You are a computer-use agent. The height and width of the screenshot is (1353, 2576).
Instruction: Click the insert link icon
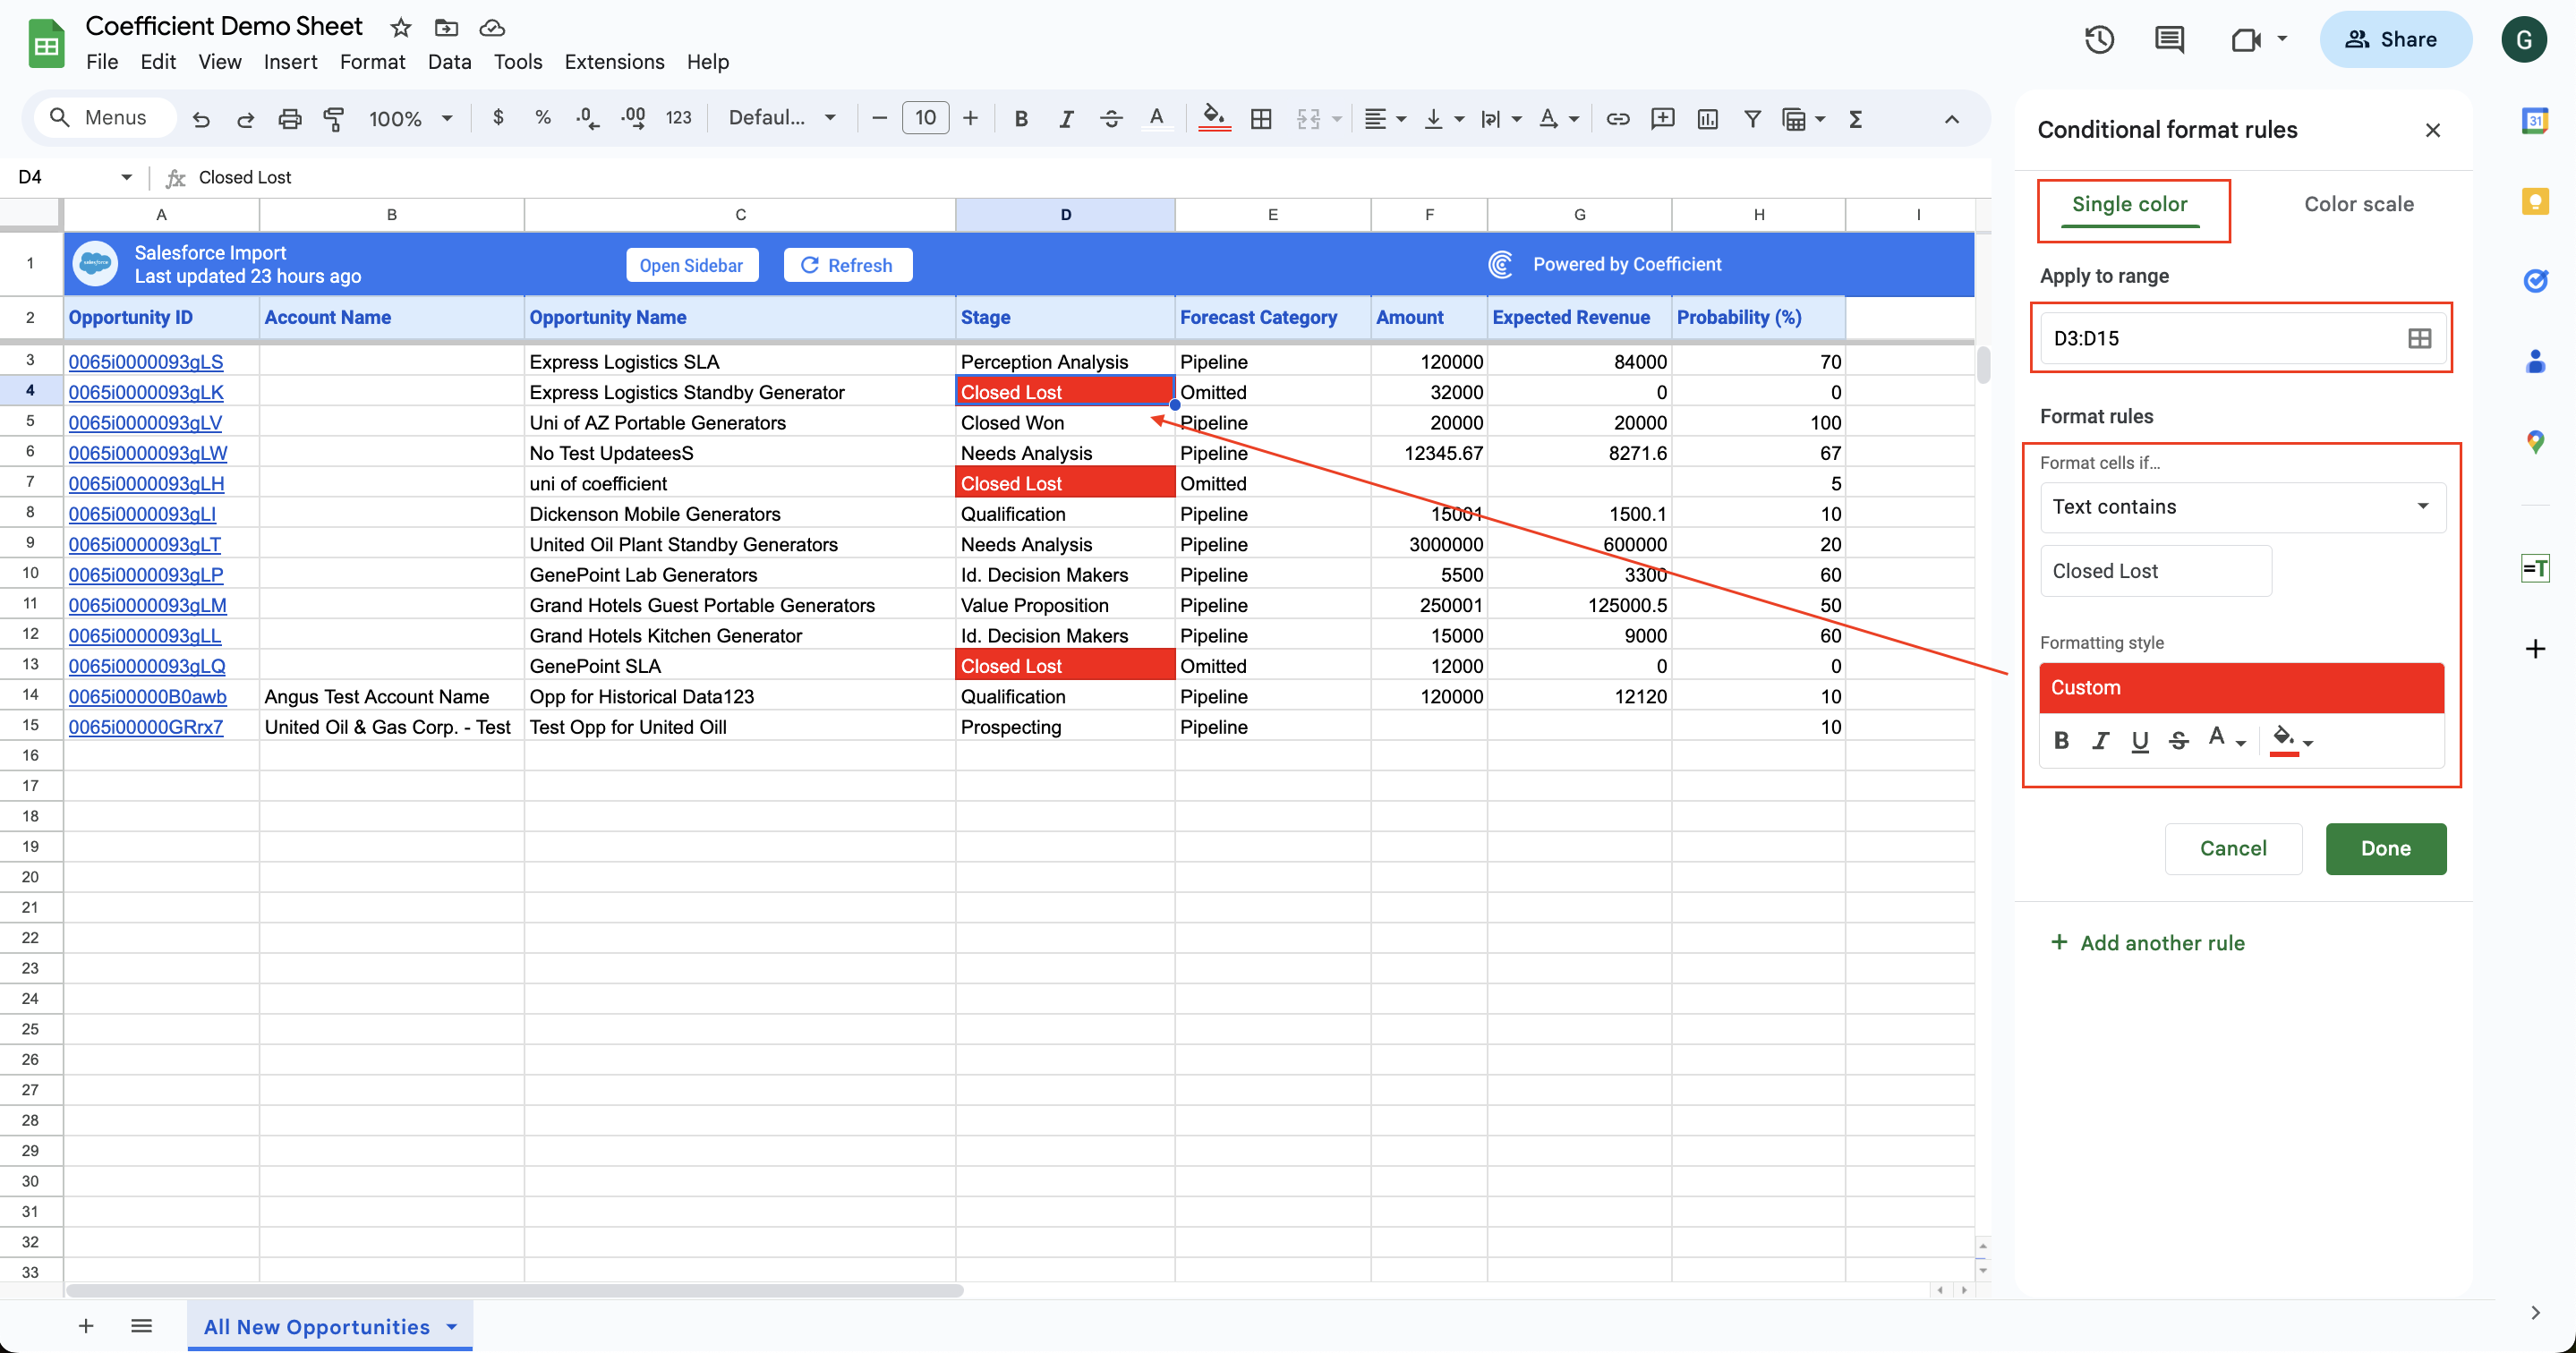(x=1617, y=119)
